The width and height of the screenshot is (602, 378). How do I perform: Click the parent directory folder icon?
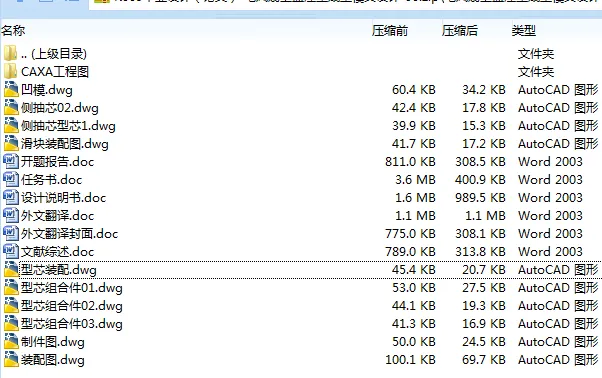10,53
